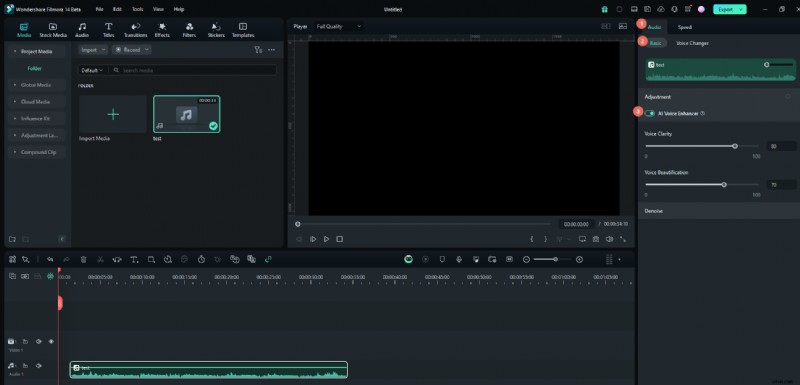Click the save project icon in title bar
This screenshot has height=385, width=800.
click(647, 9)
